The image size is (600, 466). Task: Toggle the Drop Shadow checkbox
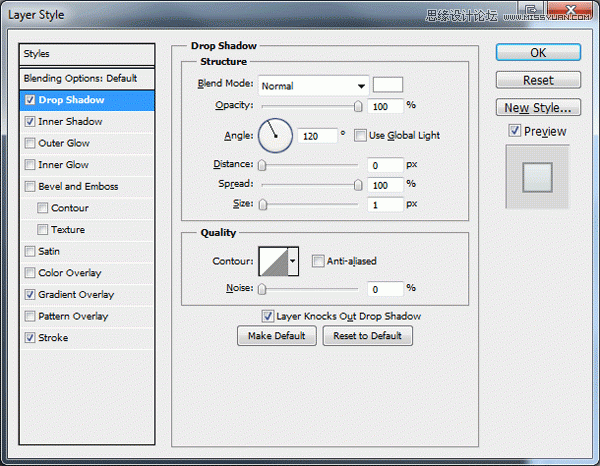coord(30,100)
